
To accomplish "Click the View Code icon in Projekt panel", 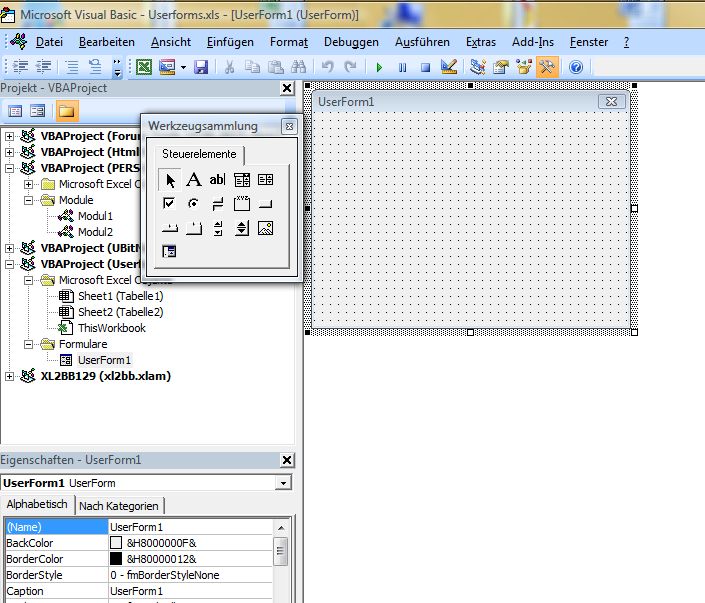I will 15,111.
